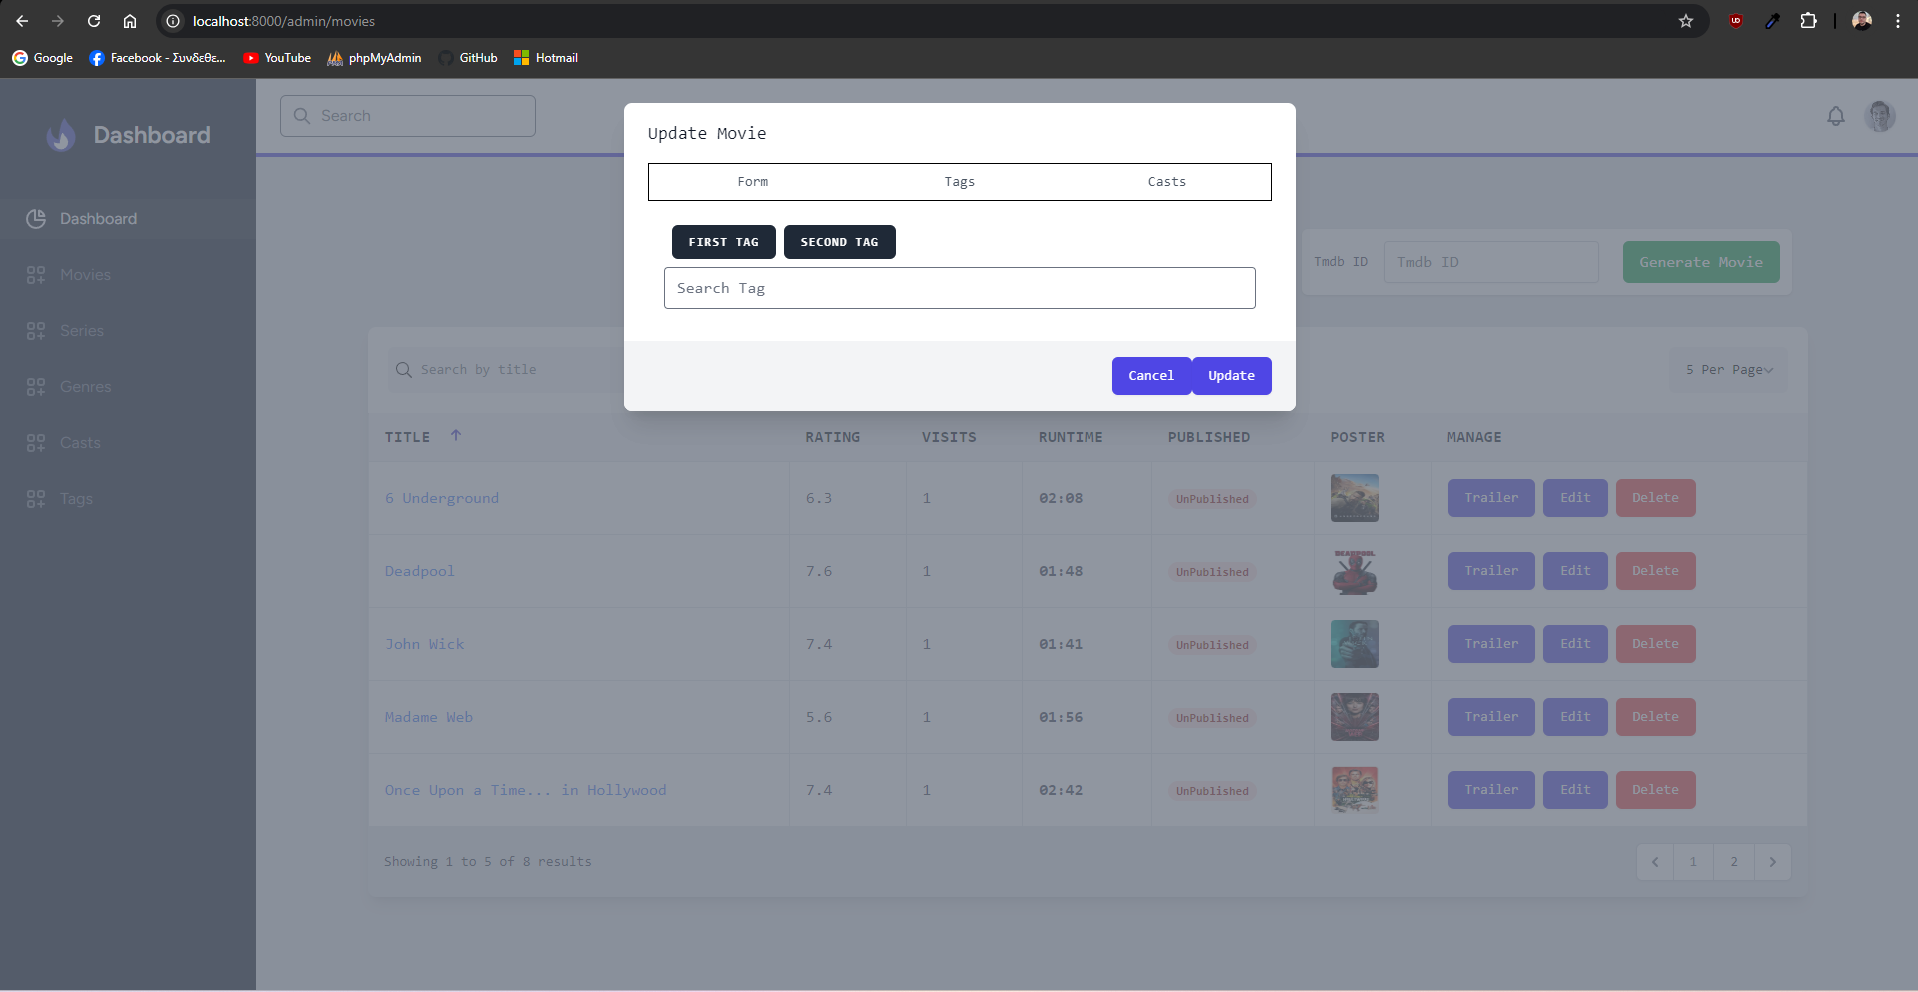Go to Genres in sidebar

[x=85, y=387]
